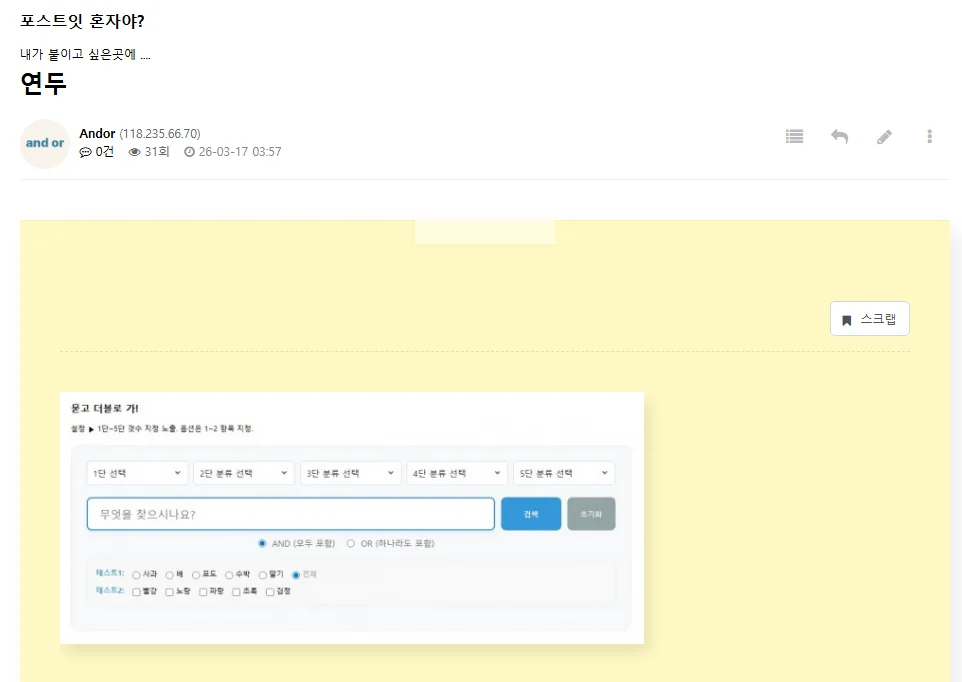Select the 전체 radio option
Viewport: 962px width, 682px height.
(296, 575)
